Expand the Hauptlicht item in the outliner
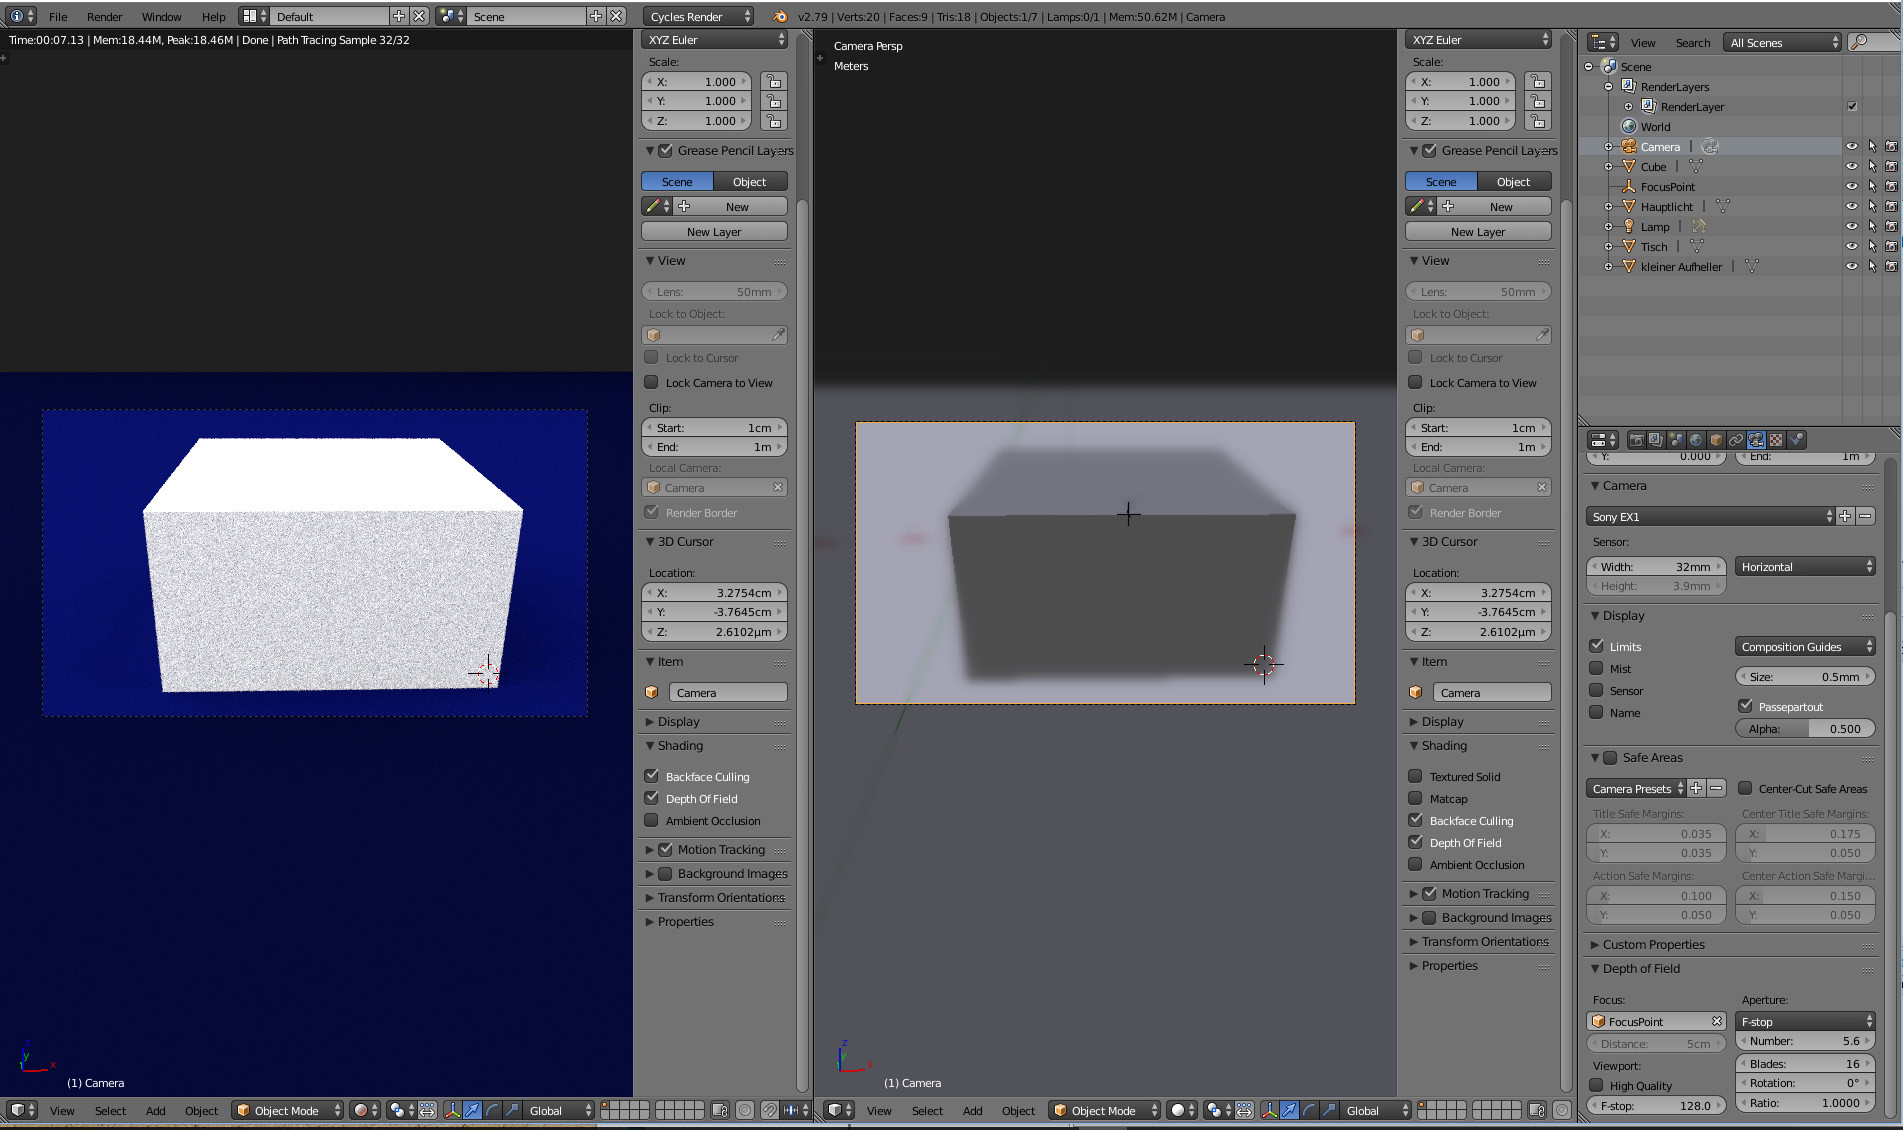The width and height of the screenshot is (1903, 1130). click(1608, 207)
